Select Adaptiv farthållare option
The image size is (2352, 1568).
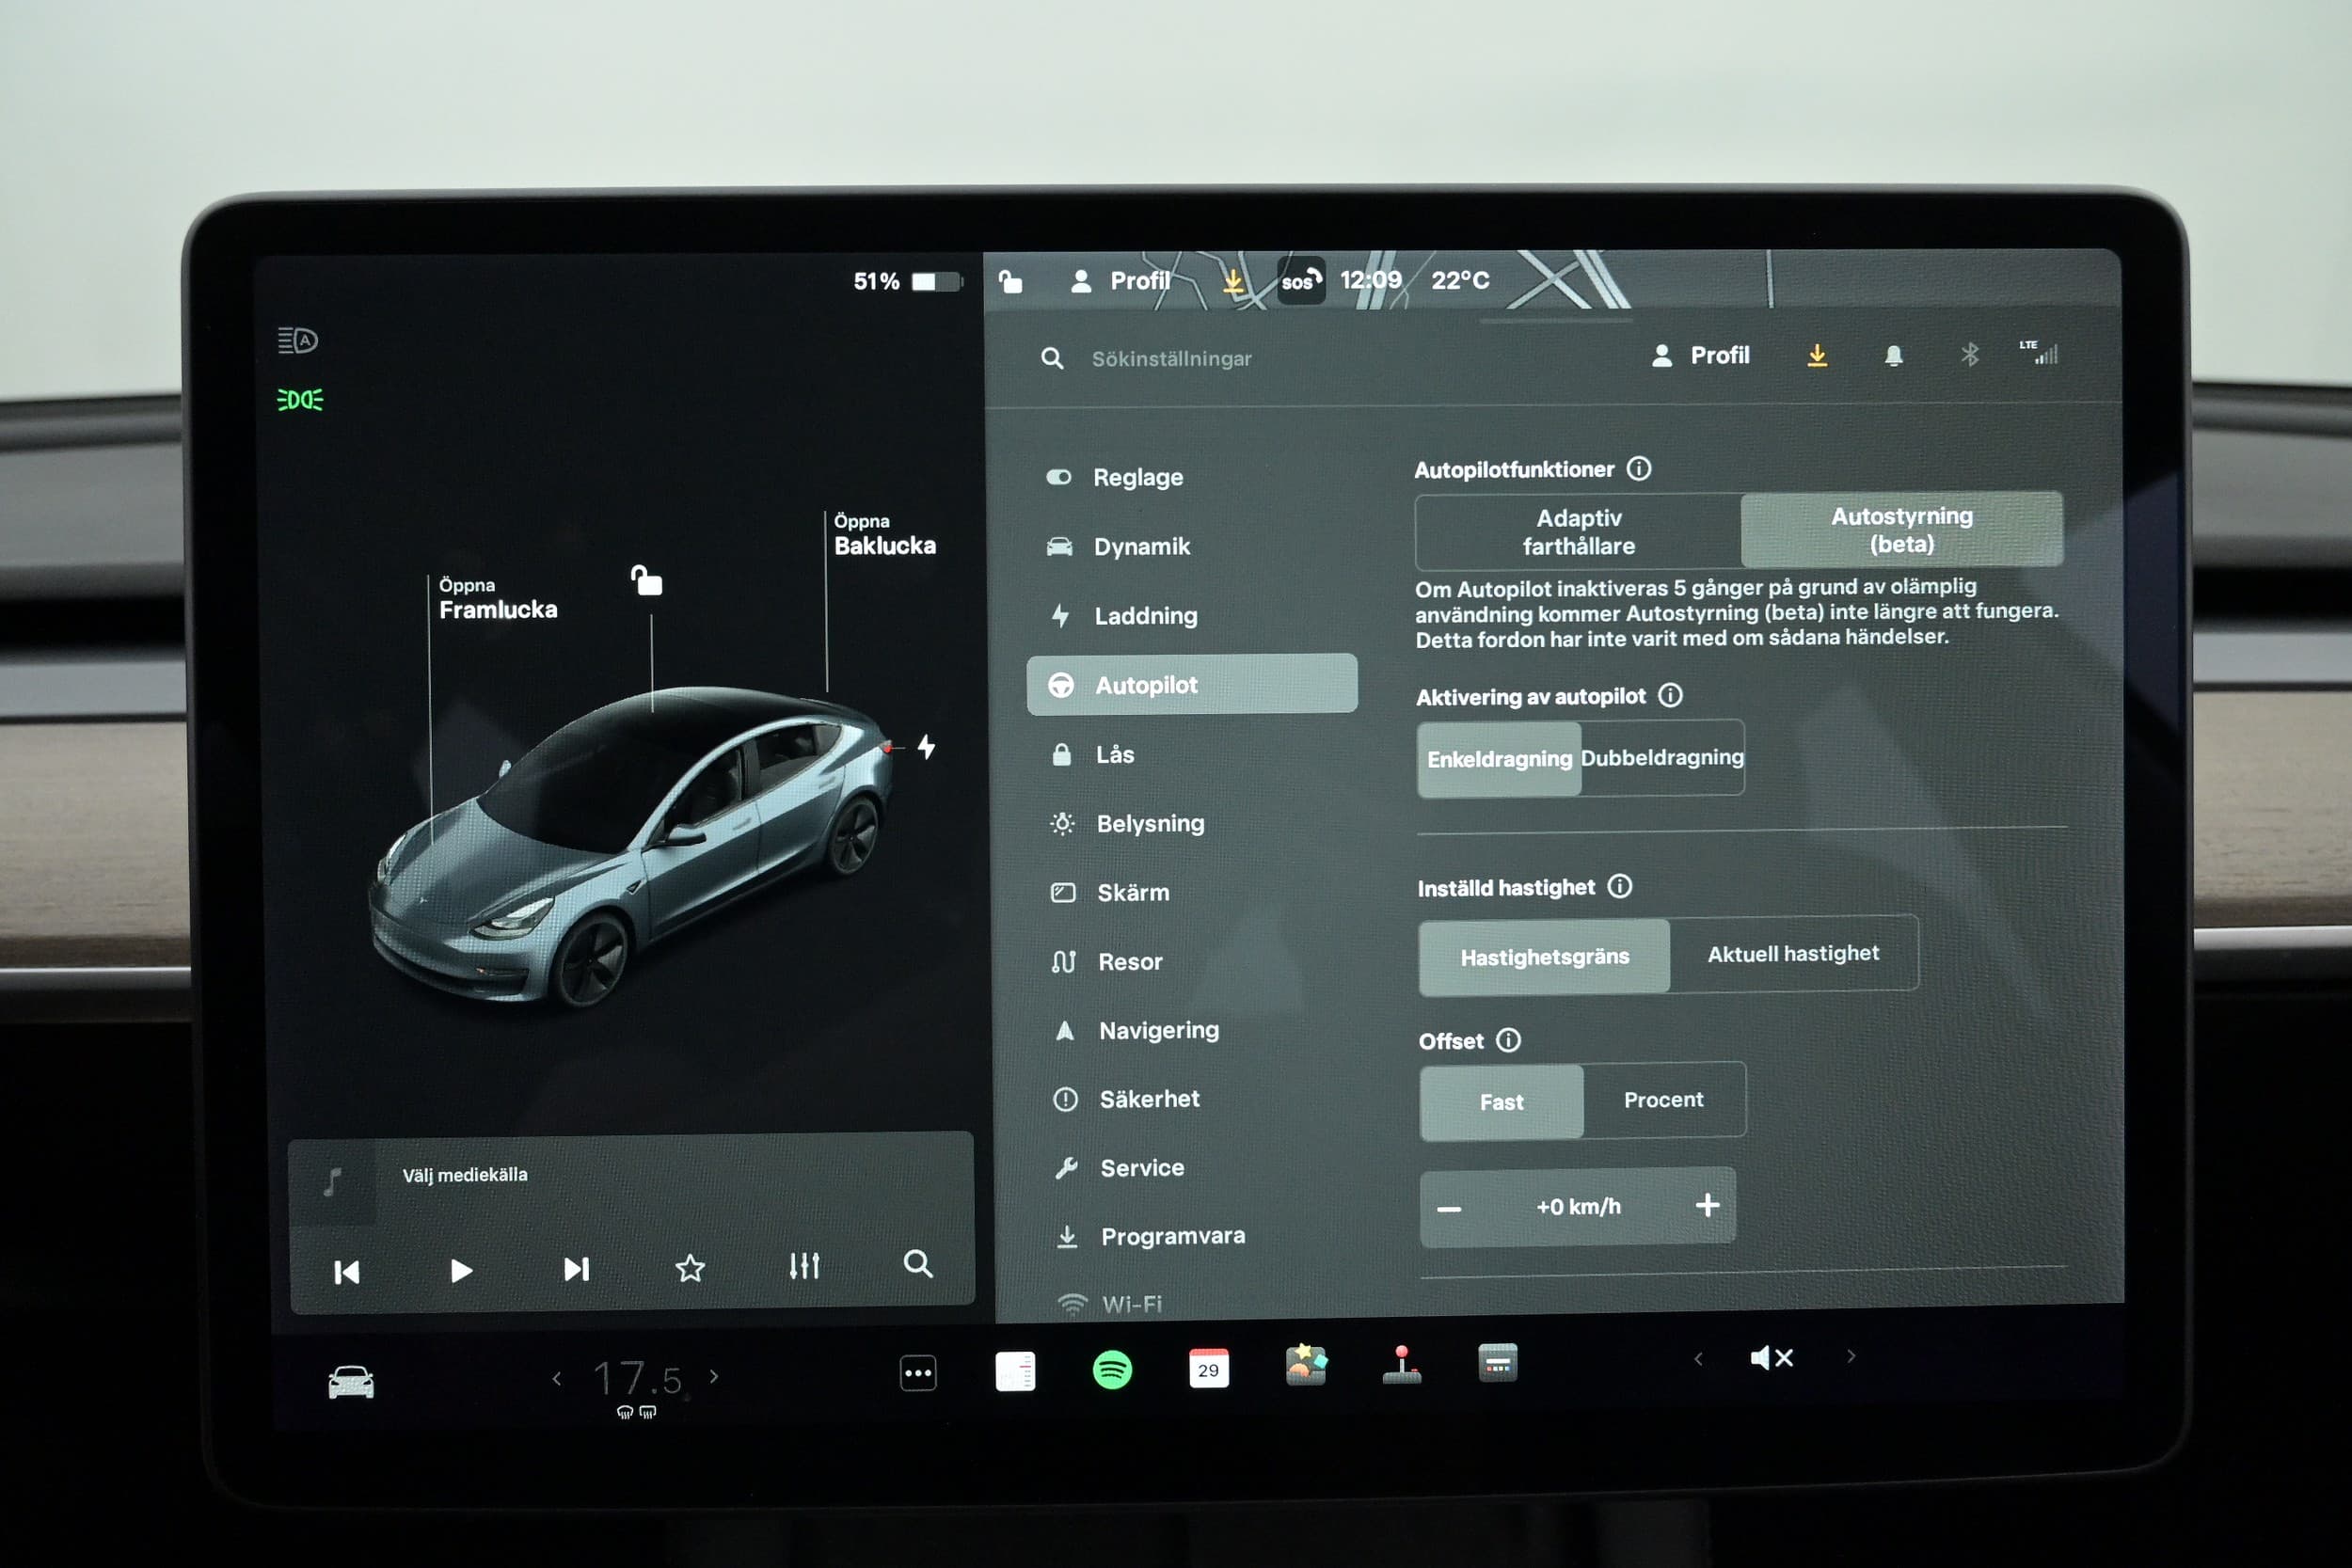(1578, 531)
